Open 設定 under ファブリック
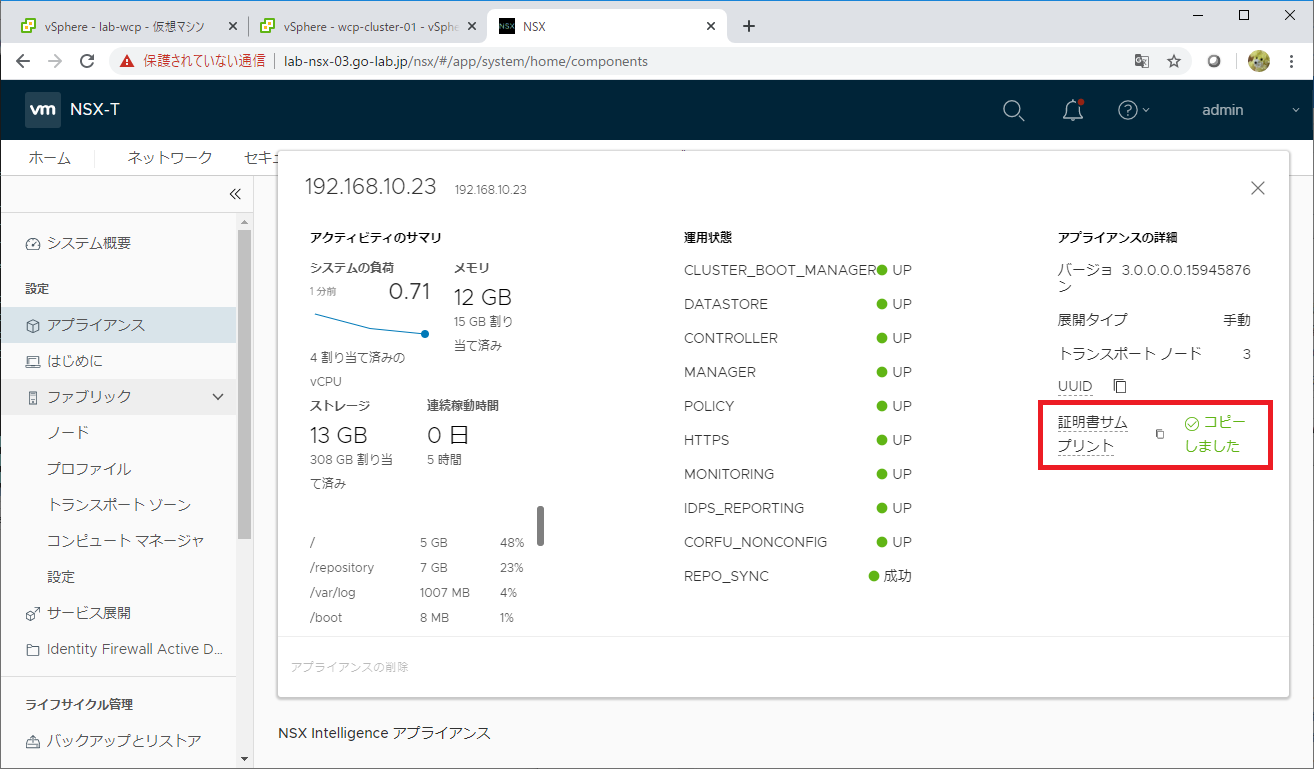This screenshot has height=769, width=1314. click(x=61, y=577)
